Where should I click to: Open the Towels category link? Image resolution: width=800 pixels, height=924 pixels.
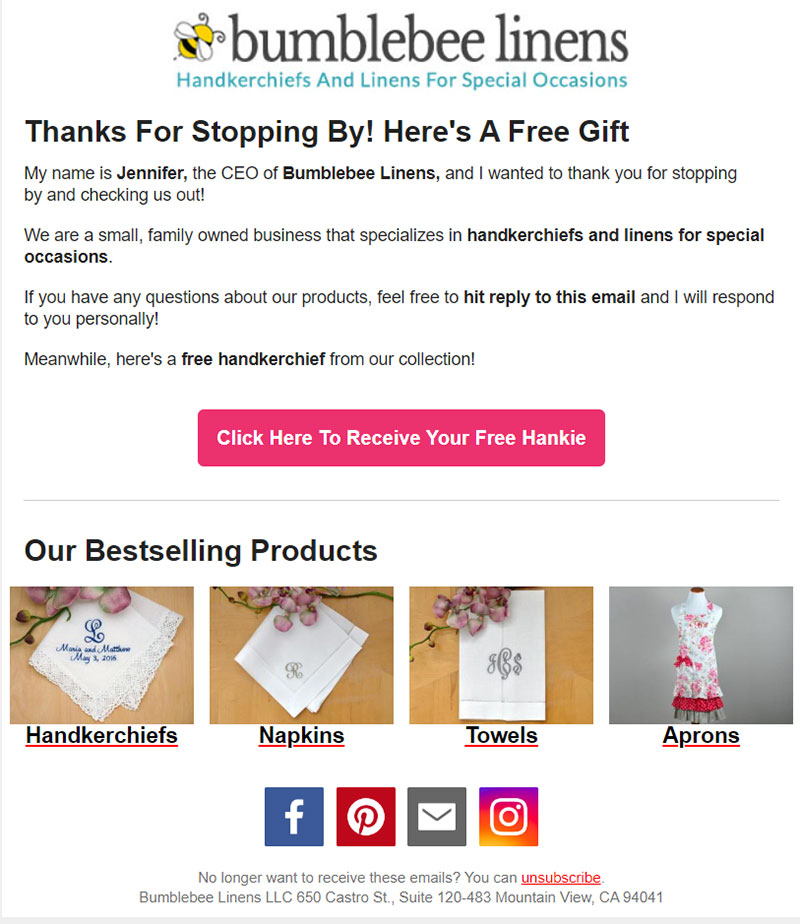click(501, 735)
